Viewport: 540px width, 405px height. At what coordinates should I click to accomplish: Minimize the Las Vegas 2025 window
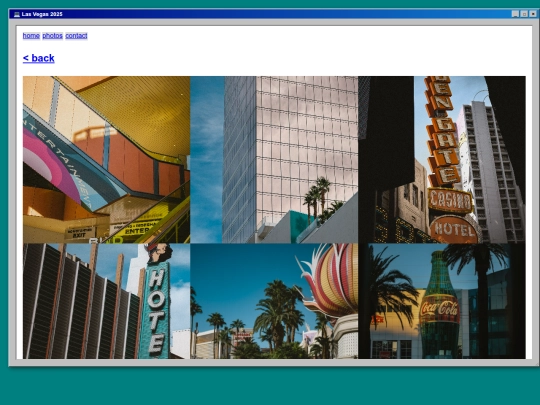[x=515, y=14]
